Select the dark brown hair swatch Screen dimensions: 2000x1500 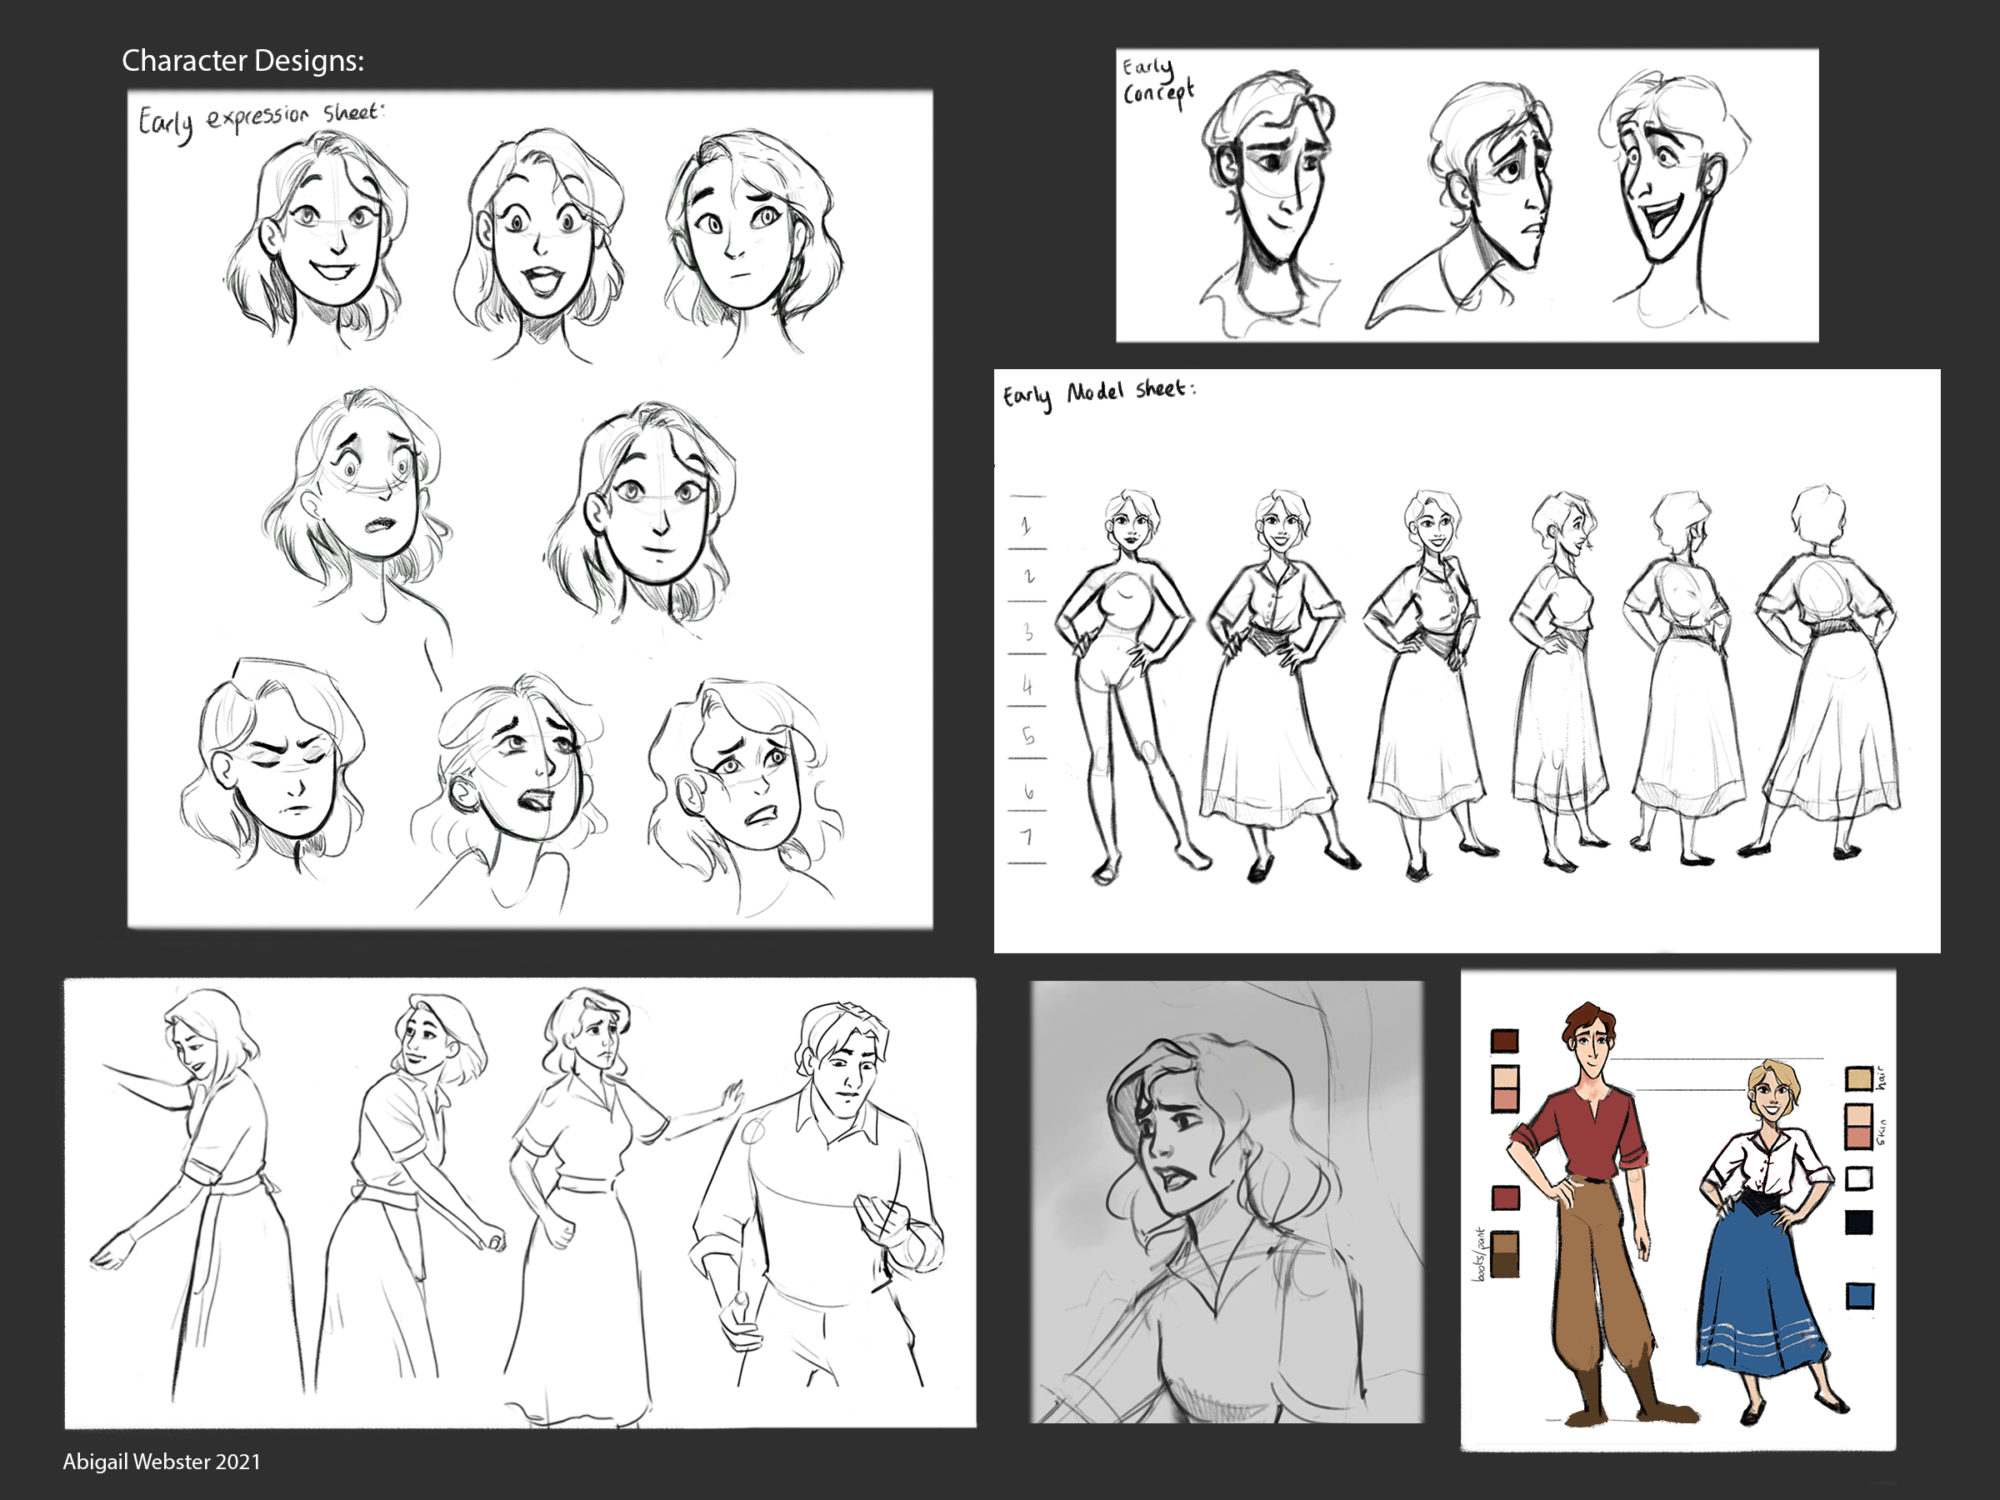click(1504, 1041)
